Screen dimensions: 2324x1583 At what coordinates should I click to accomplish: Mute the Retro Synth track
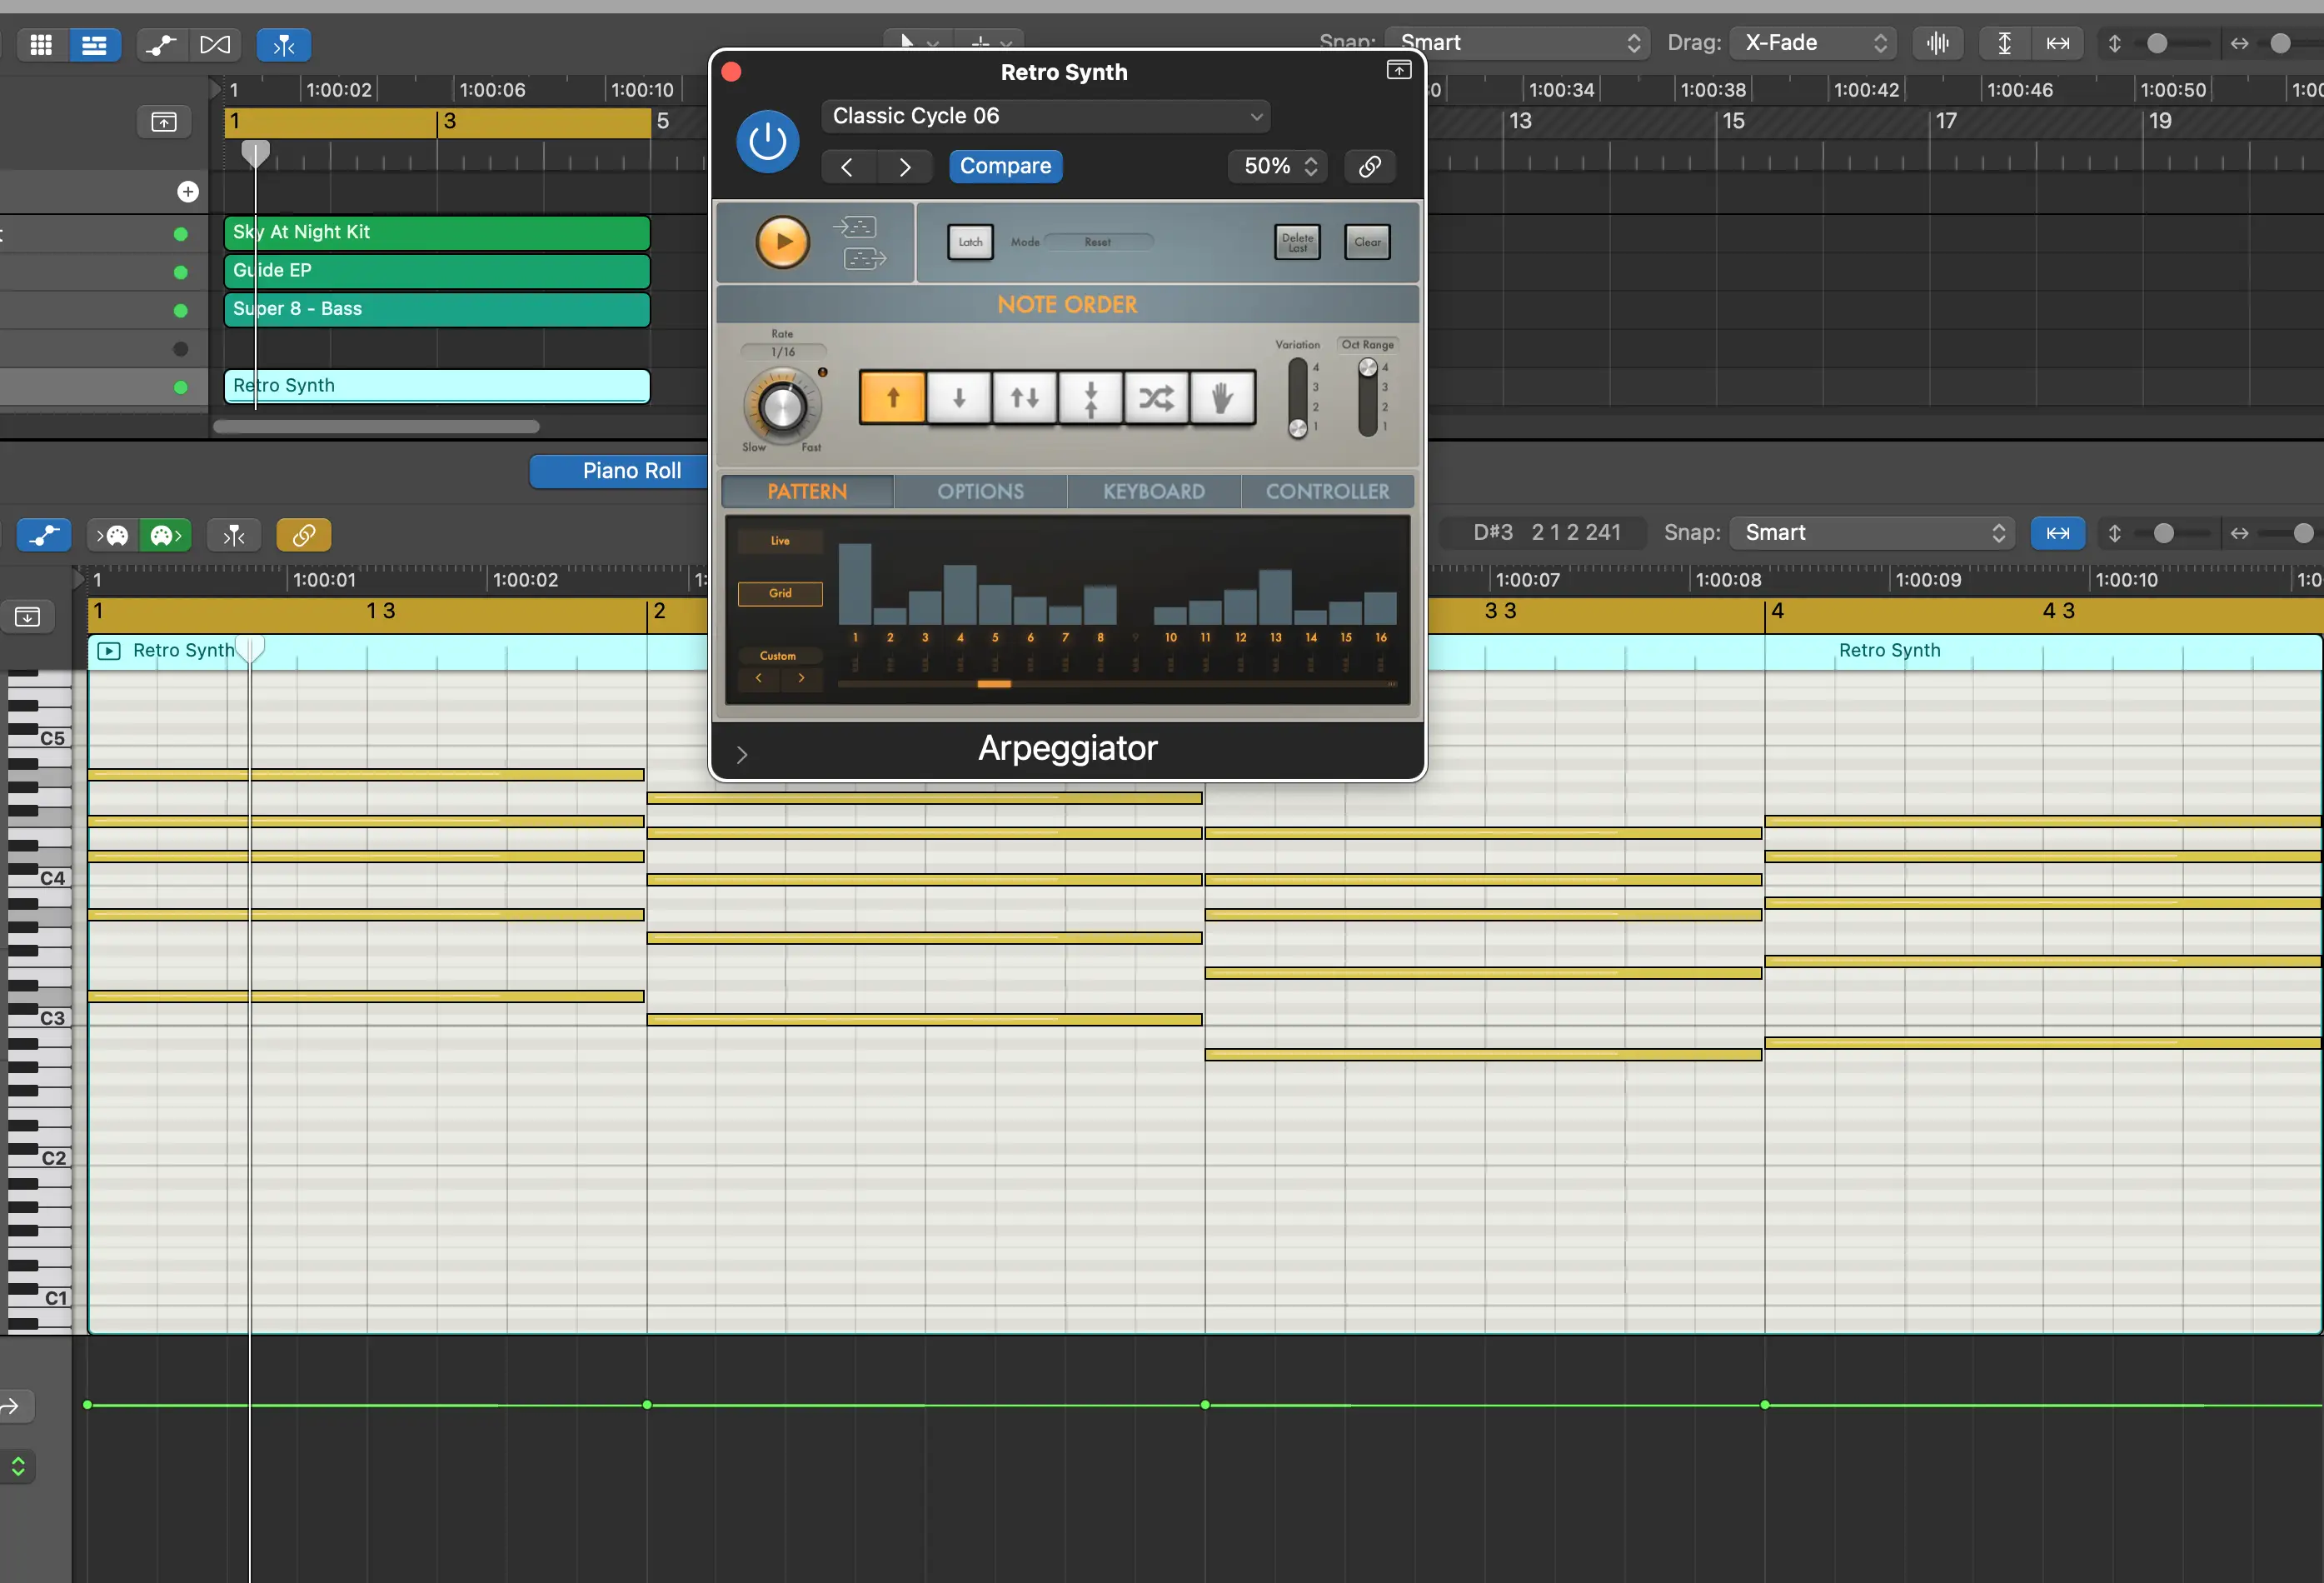coord(178,385)
